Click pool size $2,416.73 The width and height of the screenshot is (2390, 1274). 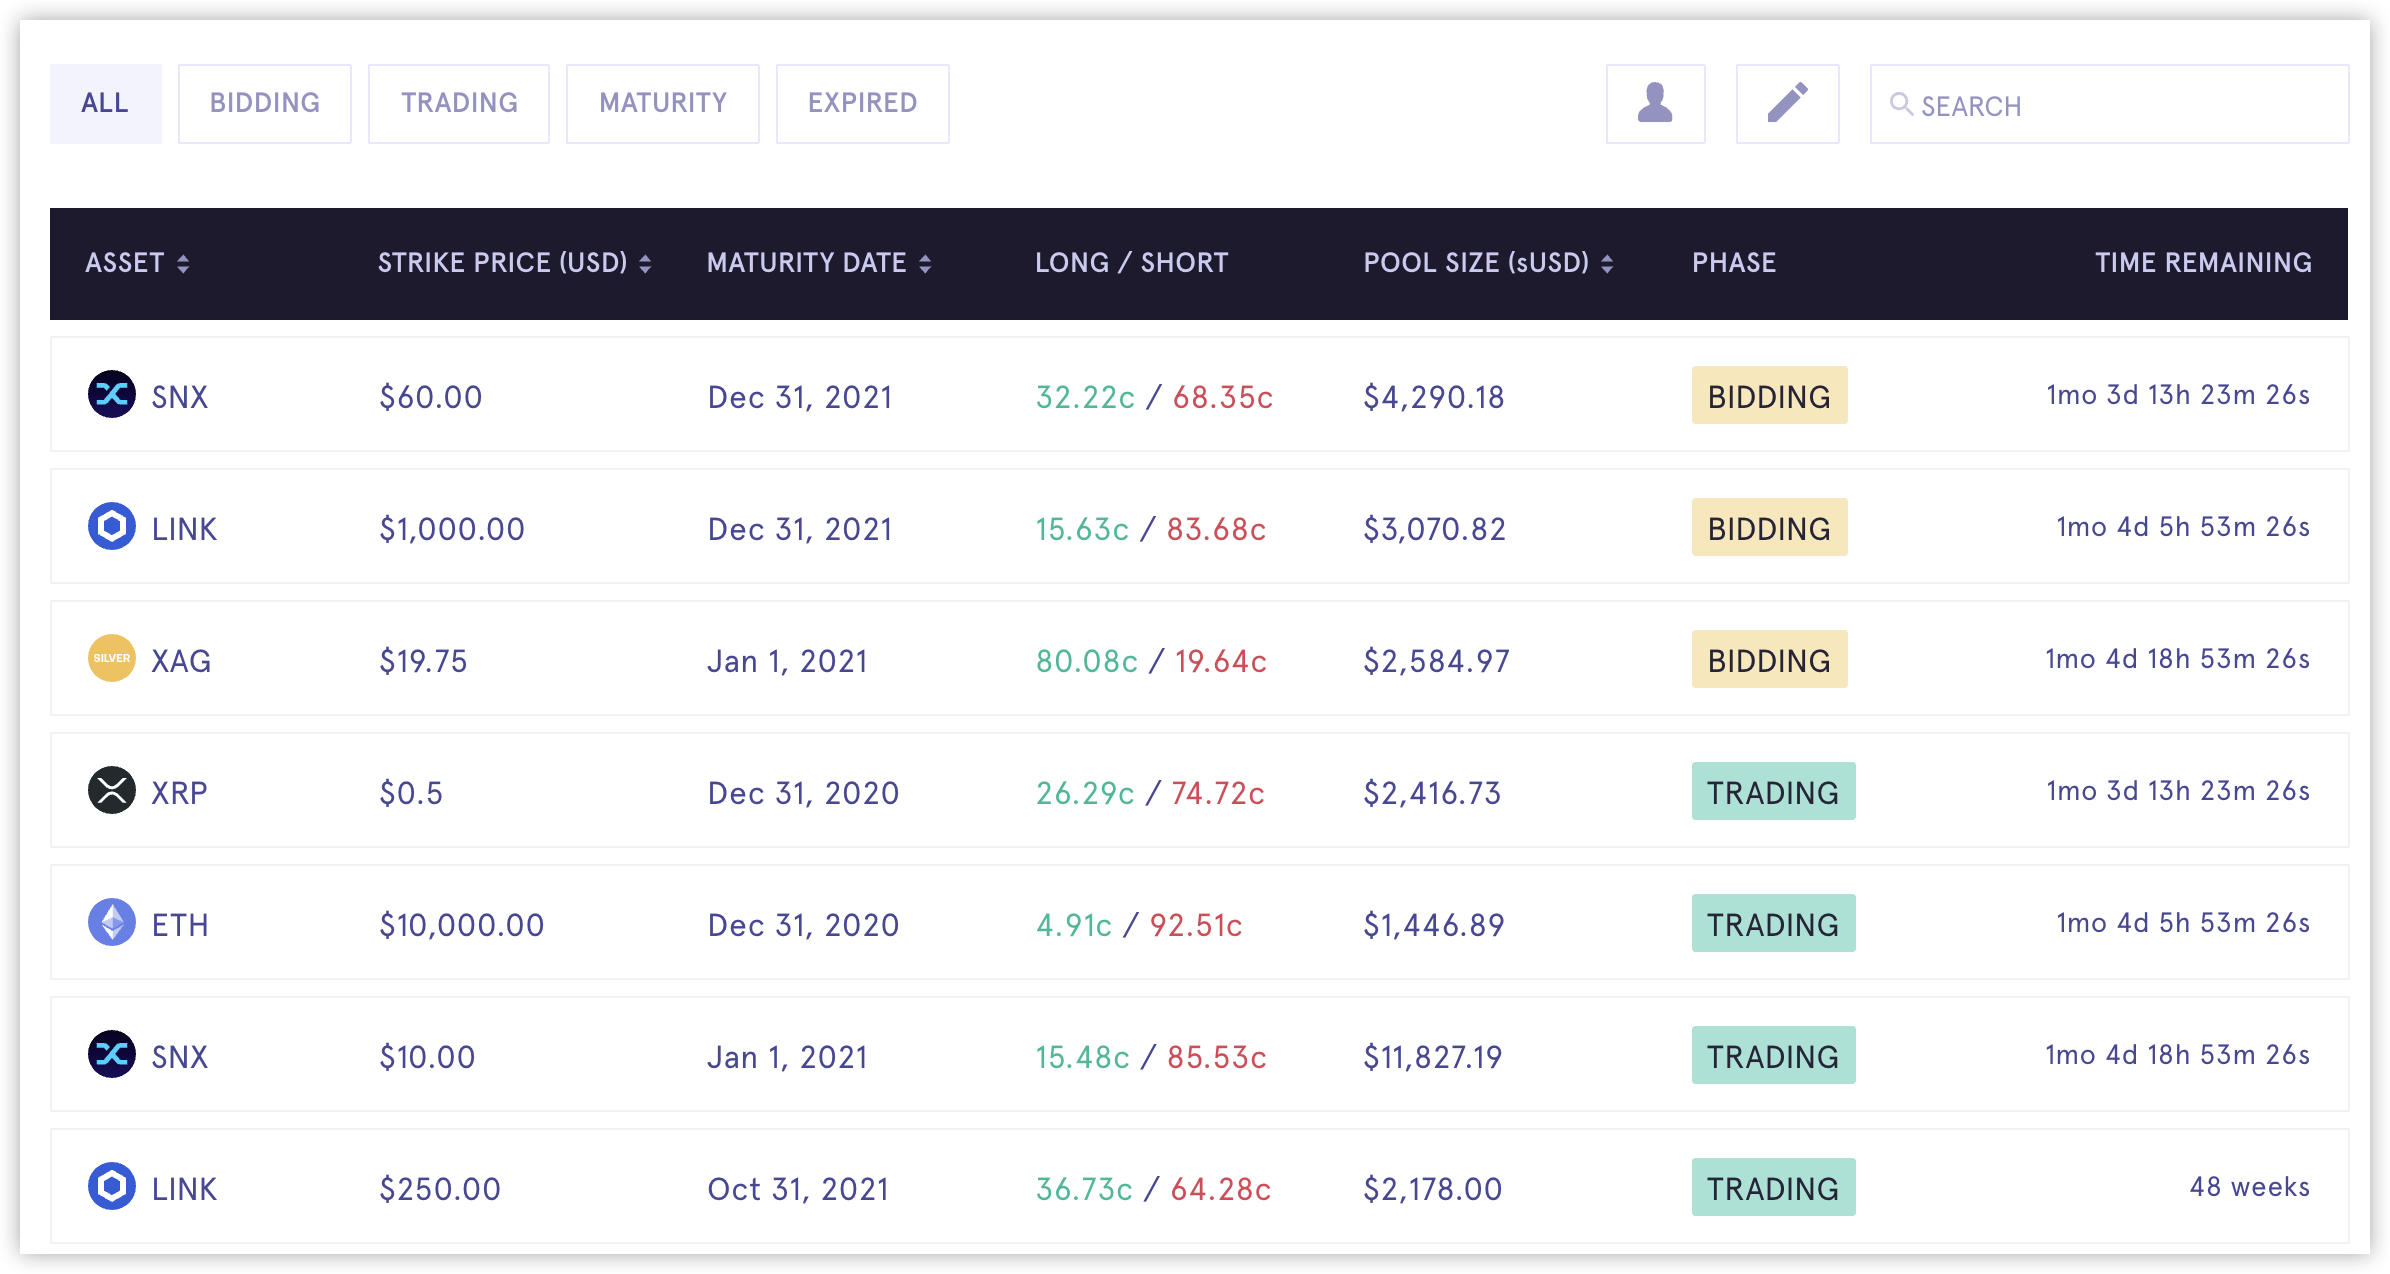coord(1432,793)
